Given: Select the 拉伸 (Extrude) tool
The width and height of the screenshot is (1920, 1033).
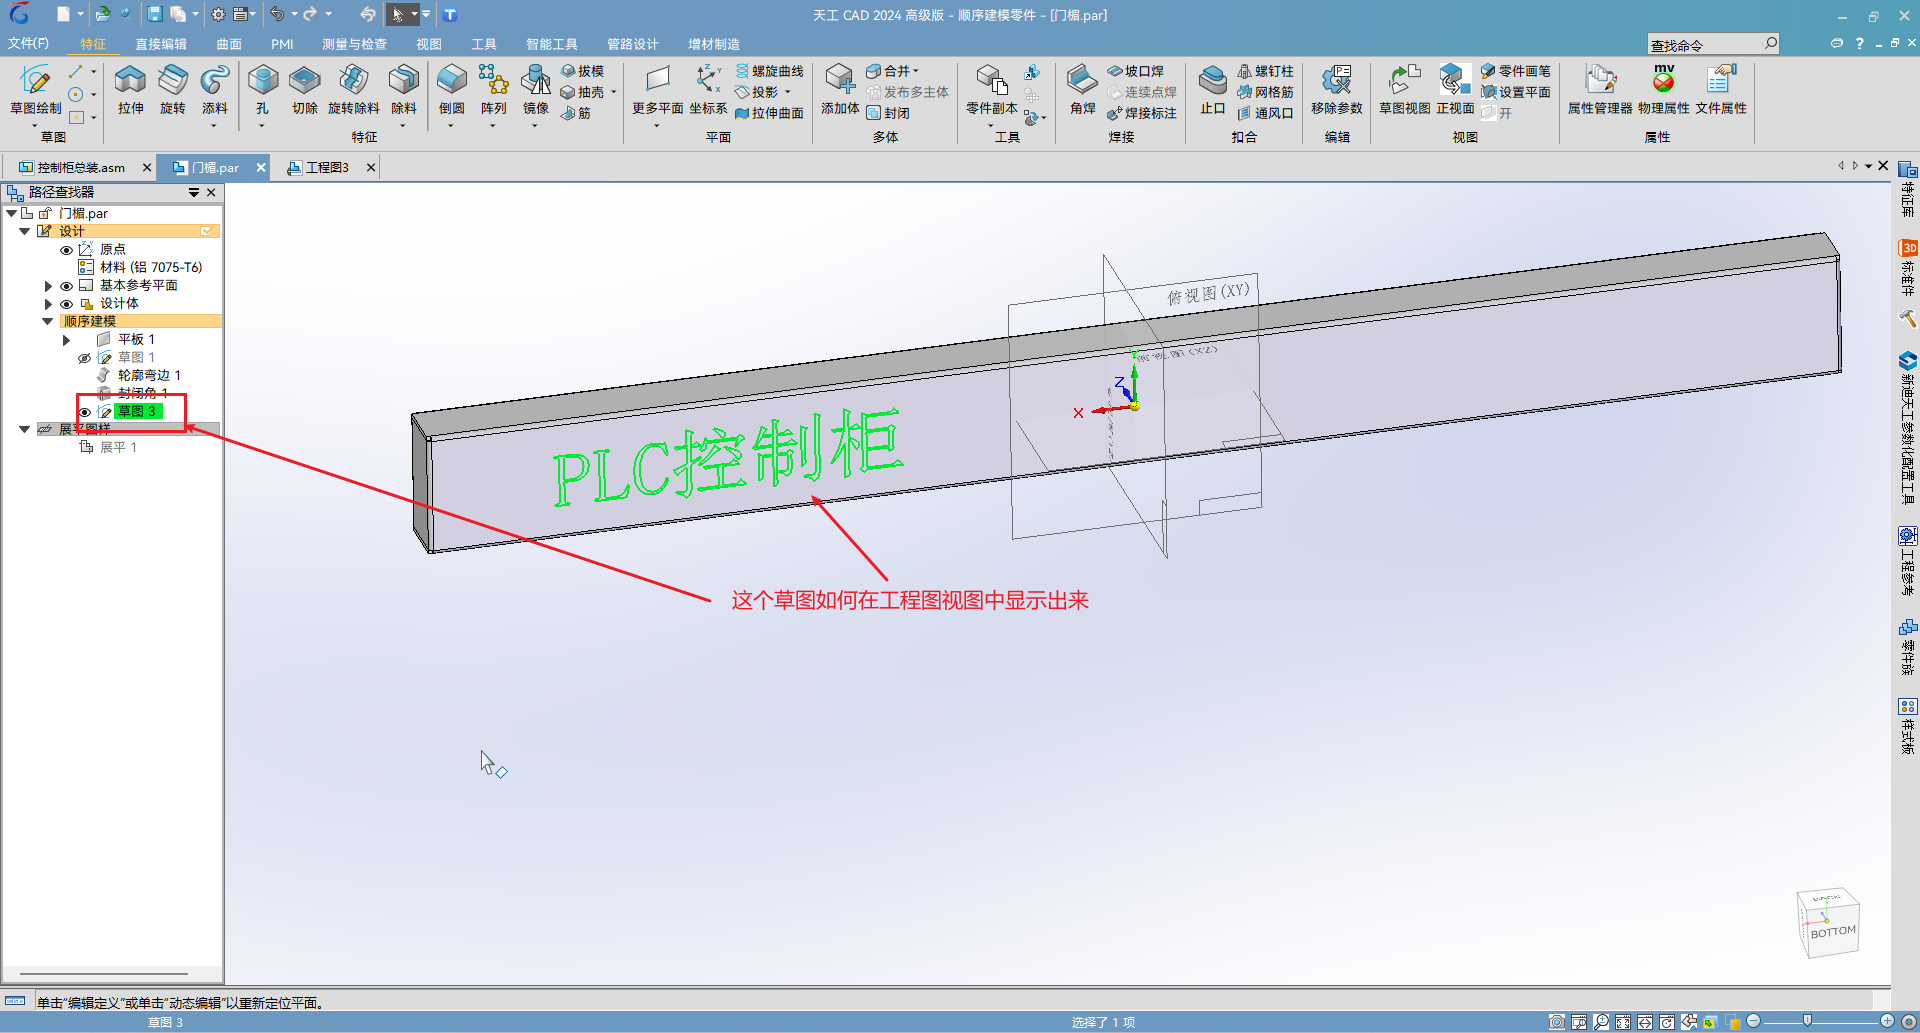Looking at the screenshot, I should 130,89.
